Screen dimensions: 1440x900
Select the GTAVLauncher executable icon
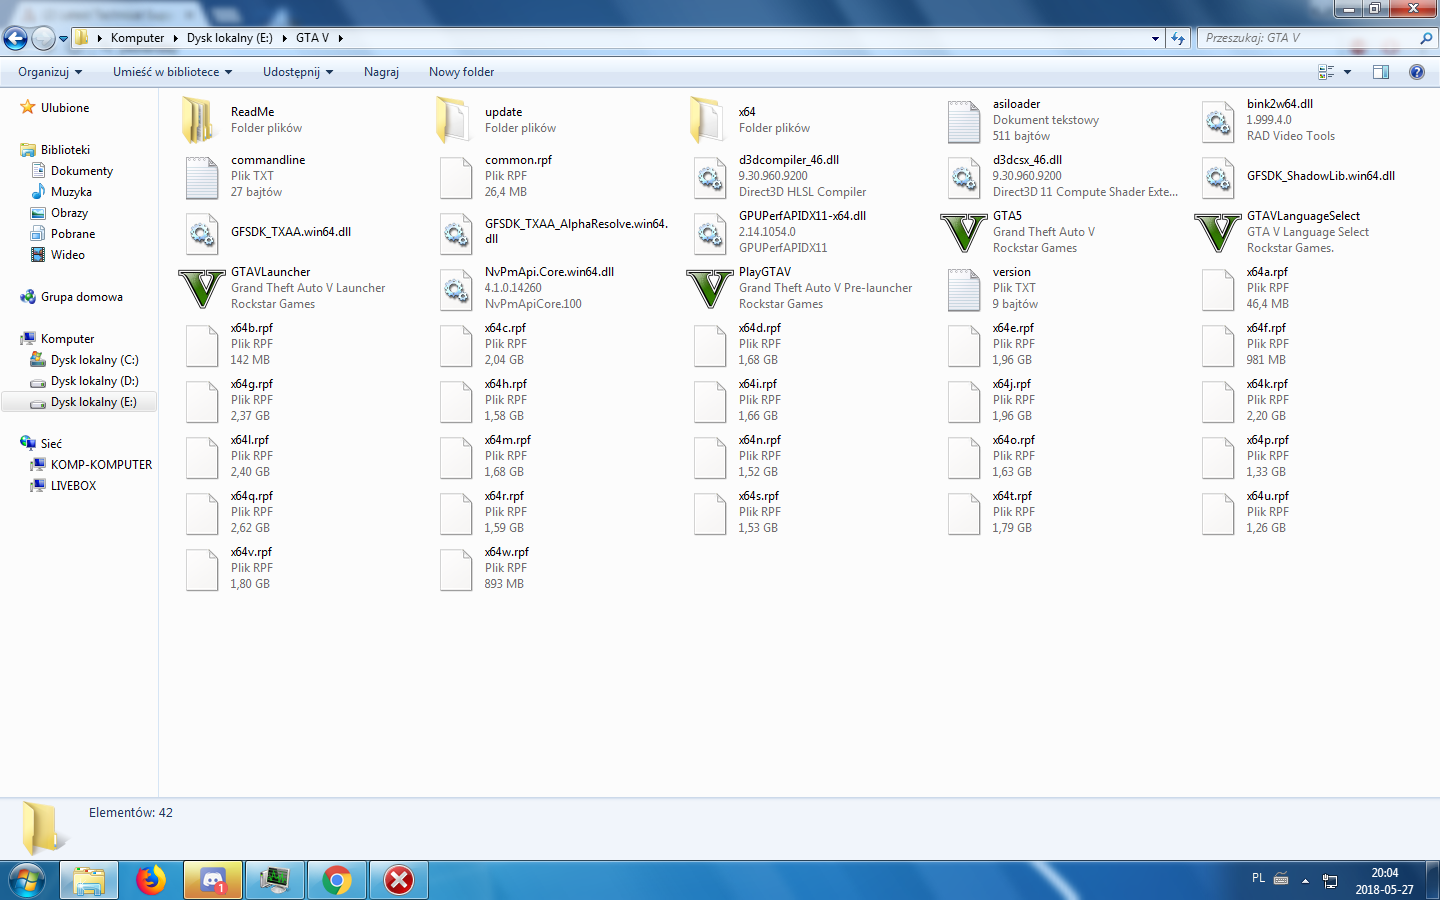pos(202,288)
